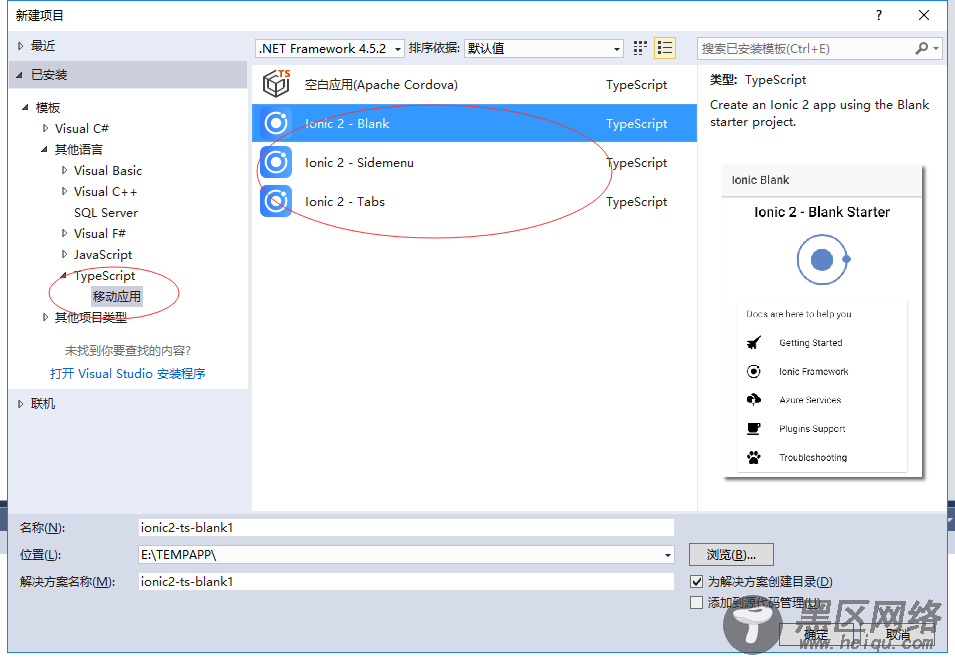Open the .NET Framework 4.5.2 version dropdown
955x660 pixels.
tap(397, 49)
